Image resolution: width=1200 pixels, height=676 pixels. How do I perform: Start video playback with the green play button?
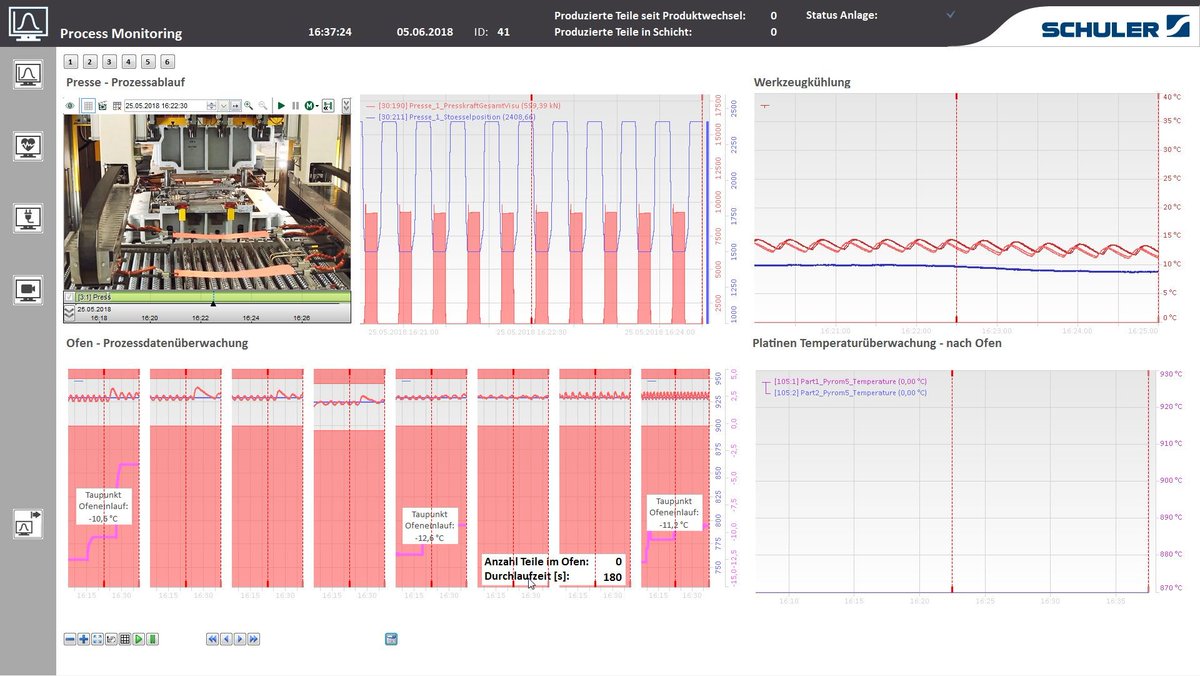point(281,105)
